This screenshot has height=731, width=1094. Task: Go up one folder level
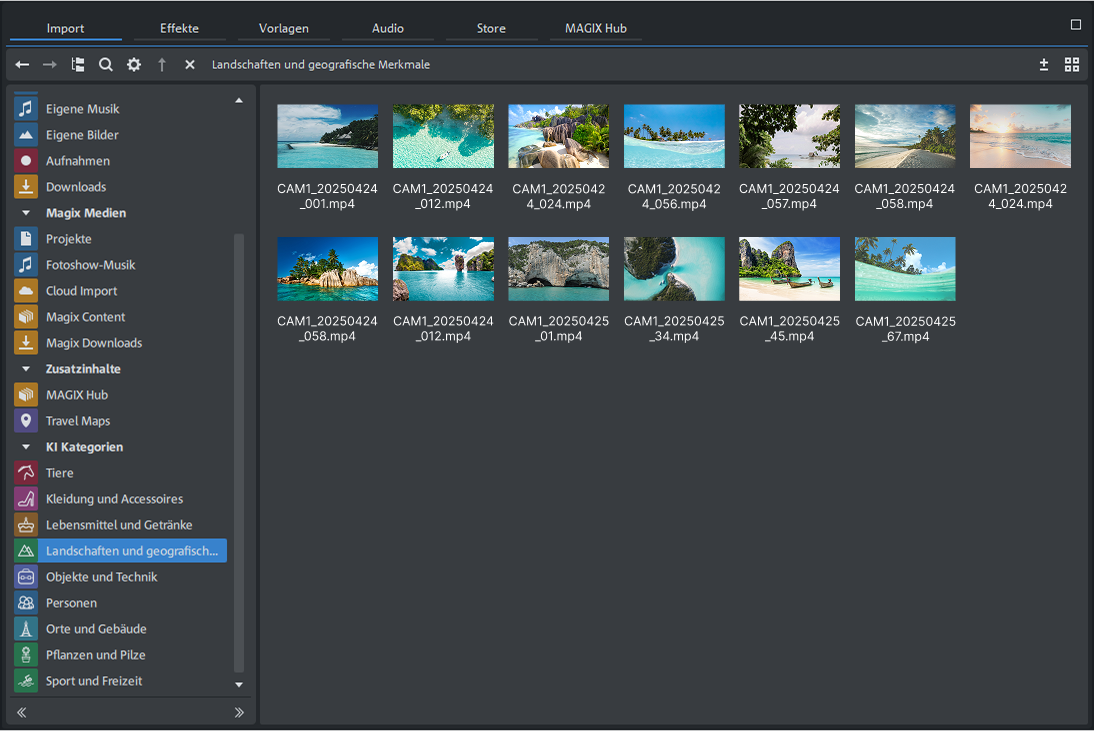coord(162,65)
